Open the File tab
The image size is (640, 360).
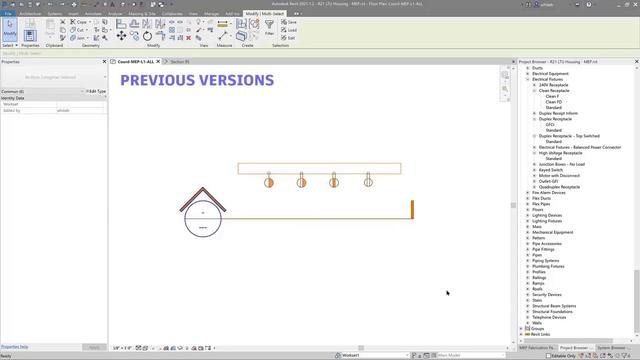(8, 13)
